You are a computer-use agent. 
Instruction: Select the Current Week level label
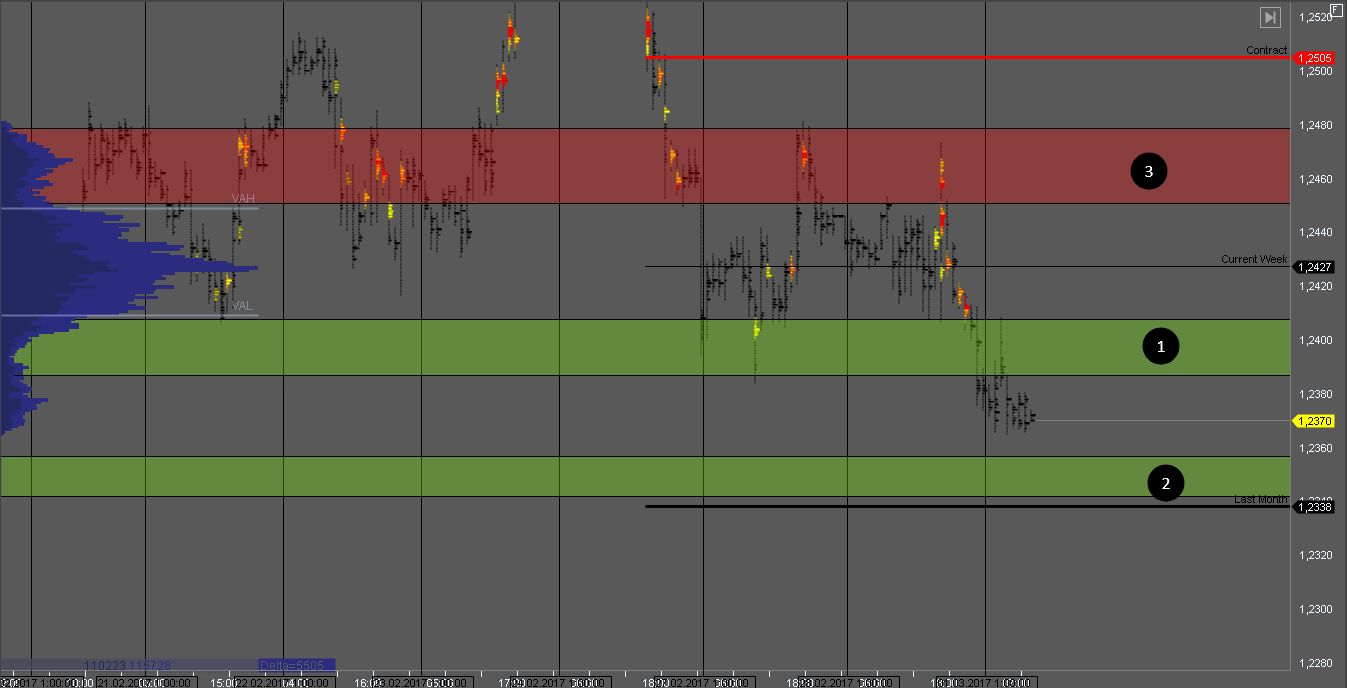click(x=1253, y=259)
